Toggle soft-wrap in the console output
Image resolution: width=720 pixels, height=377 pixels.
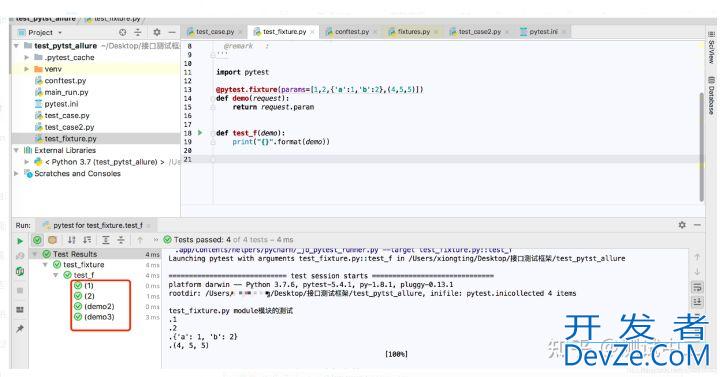pyautogui.click(x=697, y=288)
